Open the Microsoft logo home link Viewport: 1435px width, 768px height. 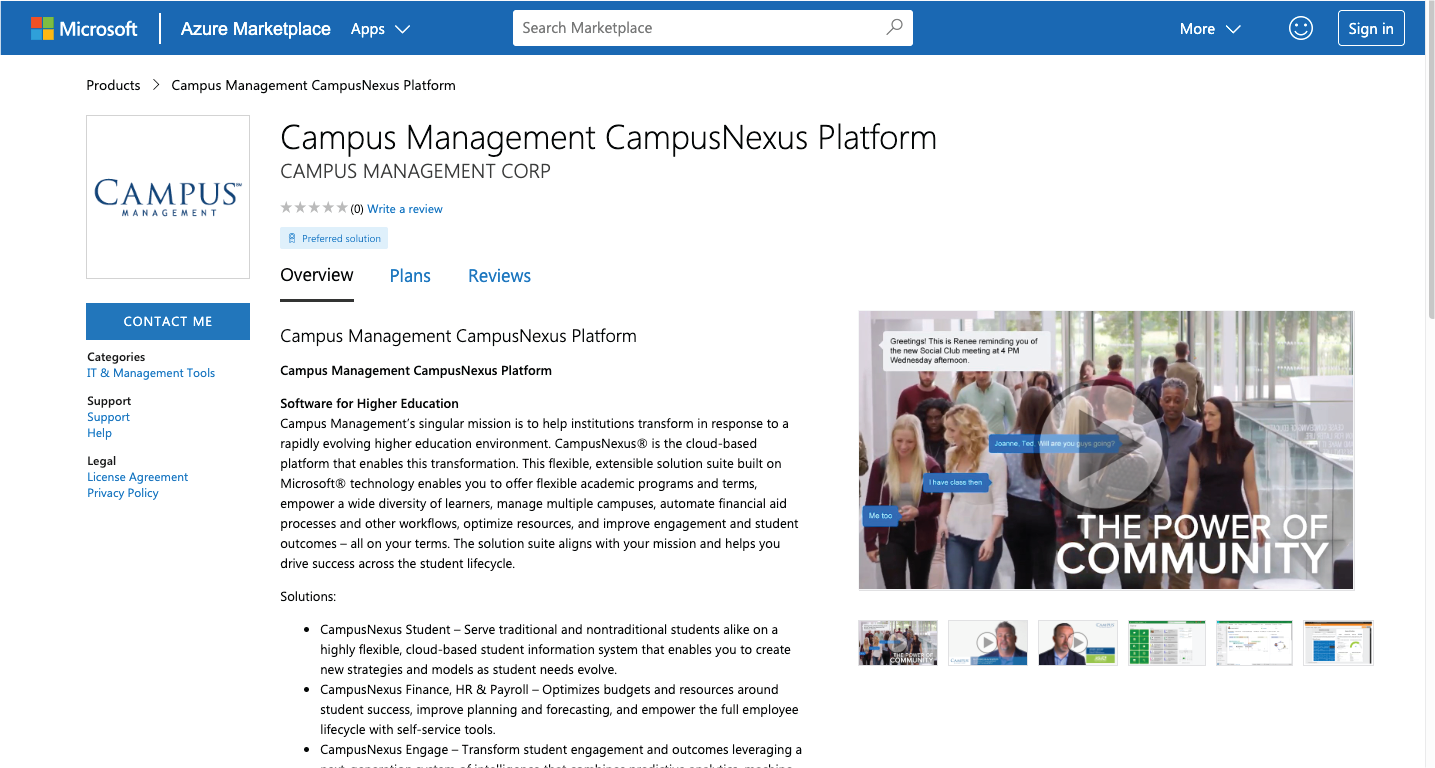tap(84, 28)
